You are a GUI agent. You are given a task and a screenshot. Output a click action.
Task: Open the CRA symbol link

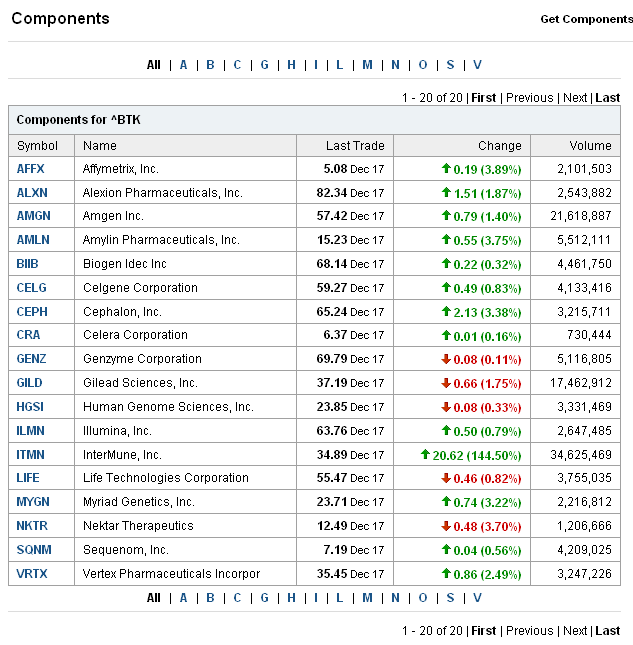click(x=28, y=334)
